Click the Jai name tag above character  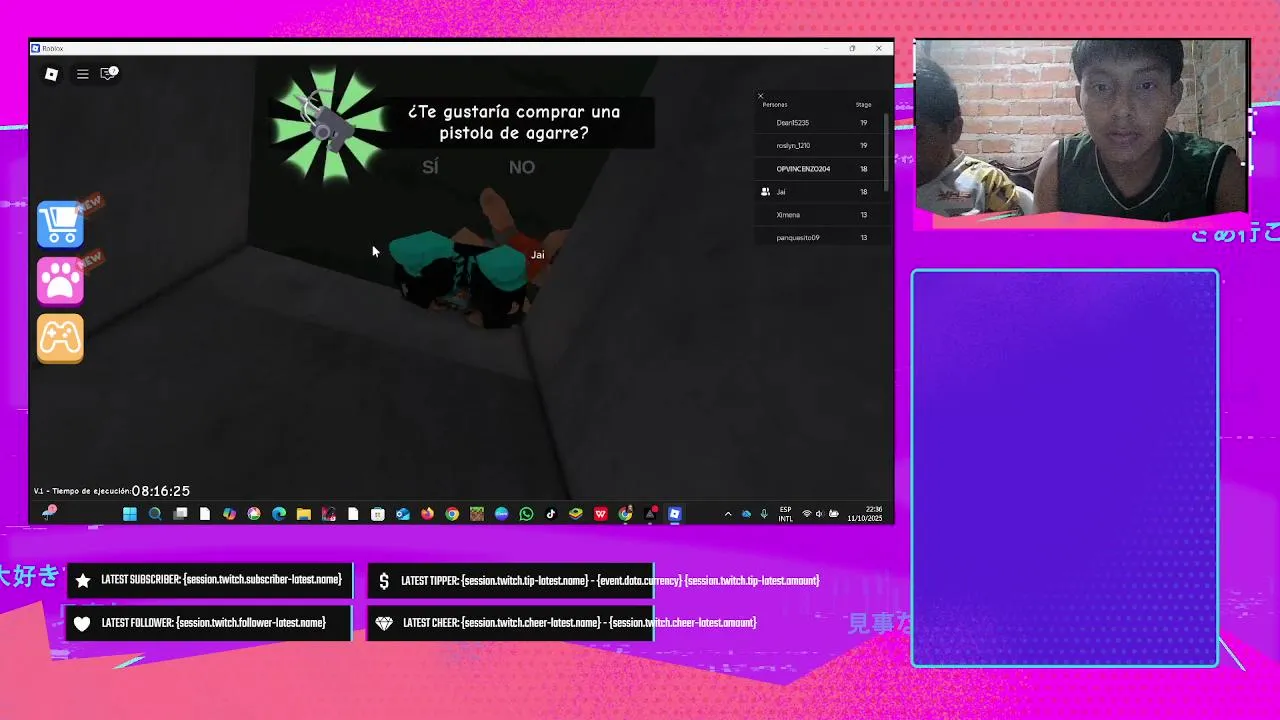click(538, 255)
